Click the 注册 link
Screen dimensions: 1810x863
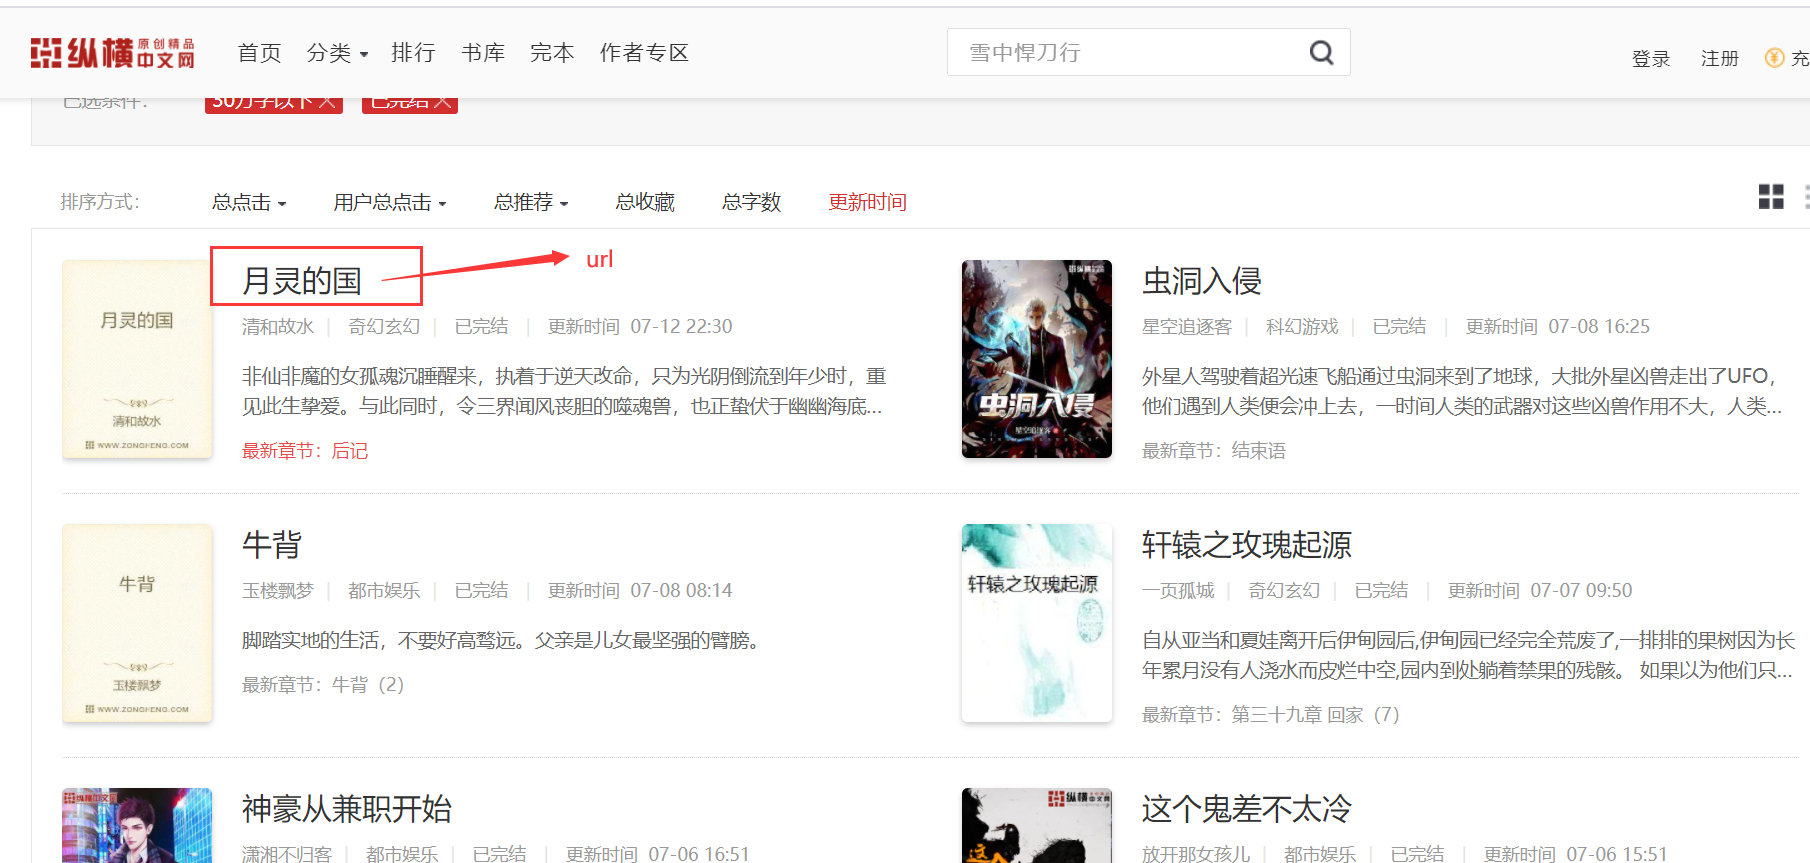(1720, 59)
